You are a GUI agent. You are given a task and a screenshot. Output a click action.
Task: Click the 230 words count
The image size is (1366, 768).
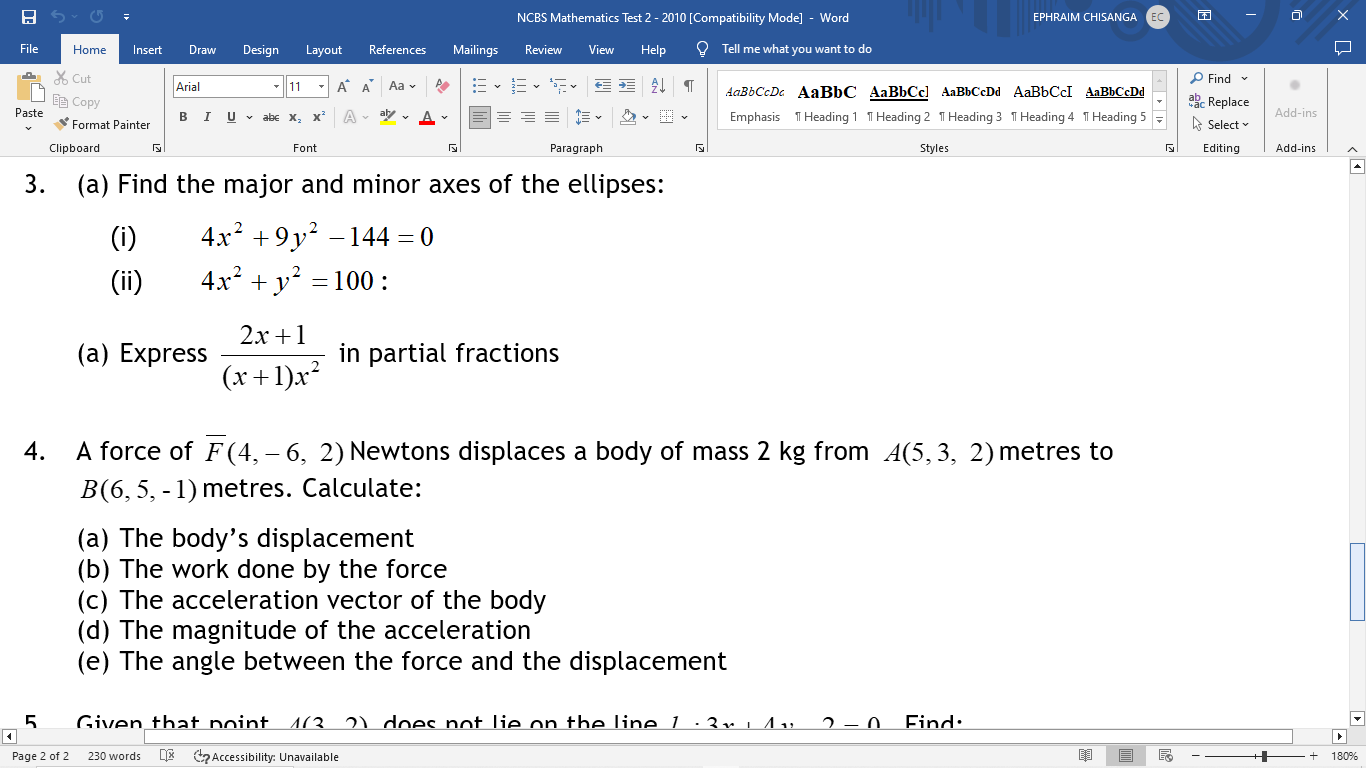pyautogui.click(x=114, y=756)
